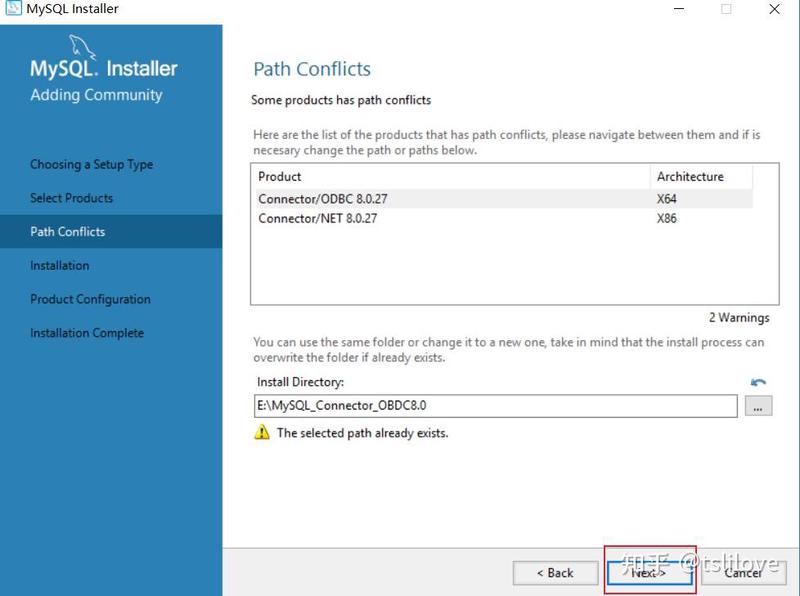Close the MySQL Installer window
The width and height of the screenshot is (800, 596).
pos(774,9)
